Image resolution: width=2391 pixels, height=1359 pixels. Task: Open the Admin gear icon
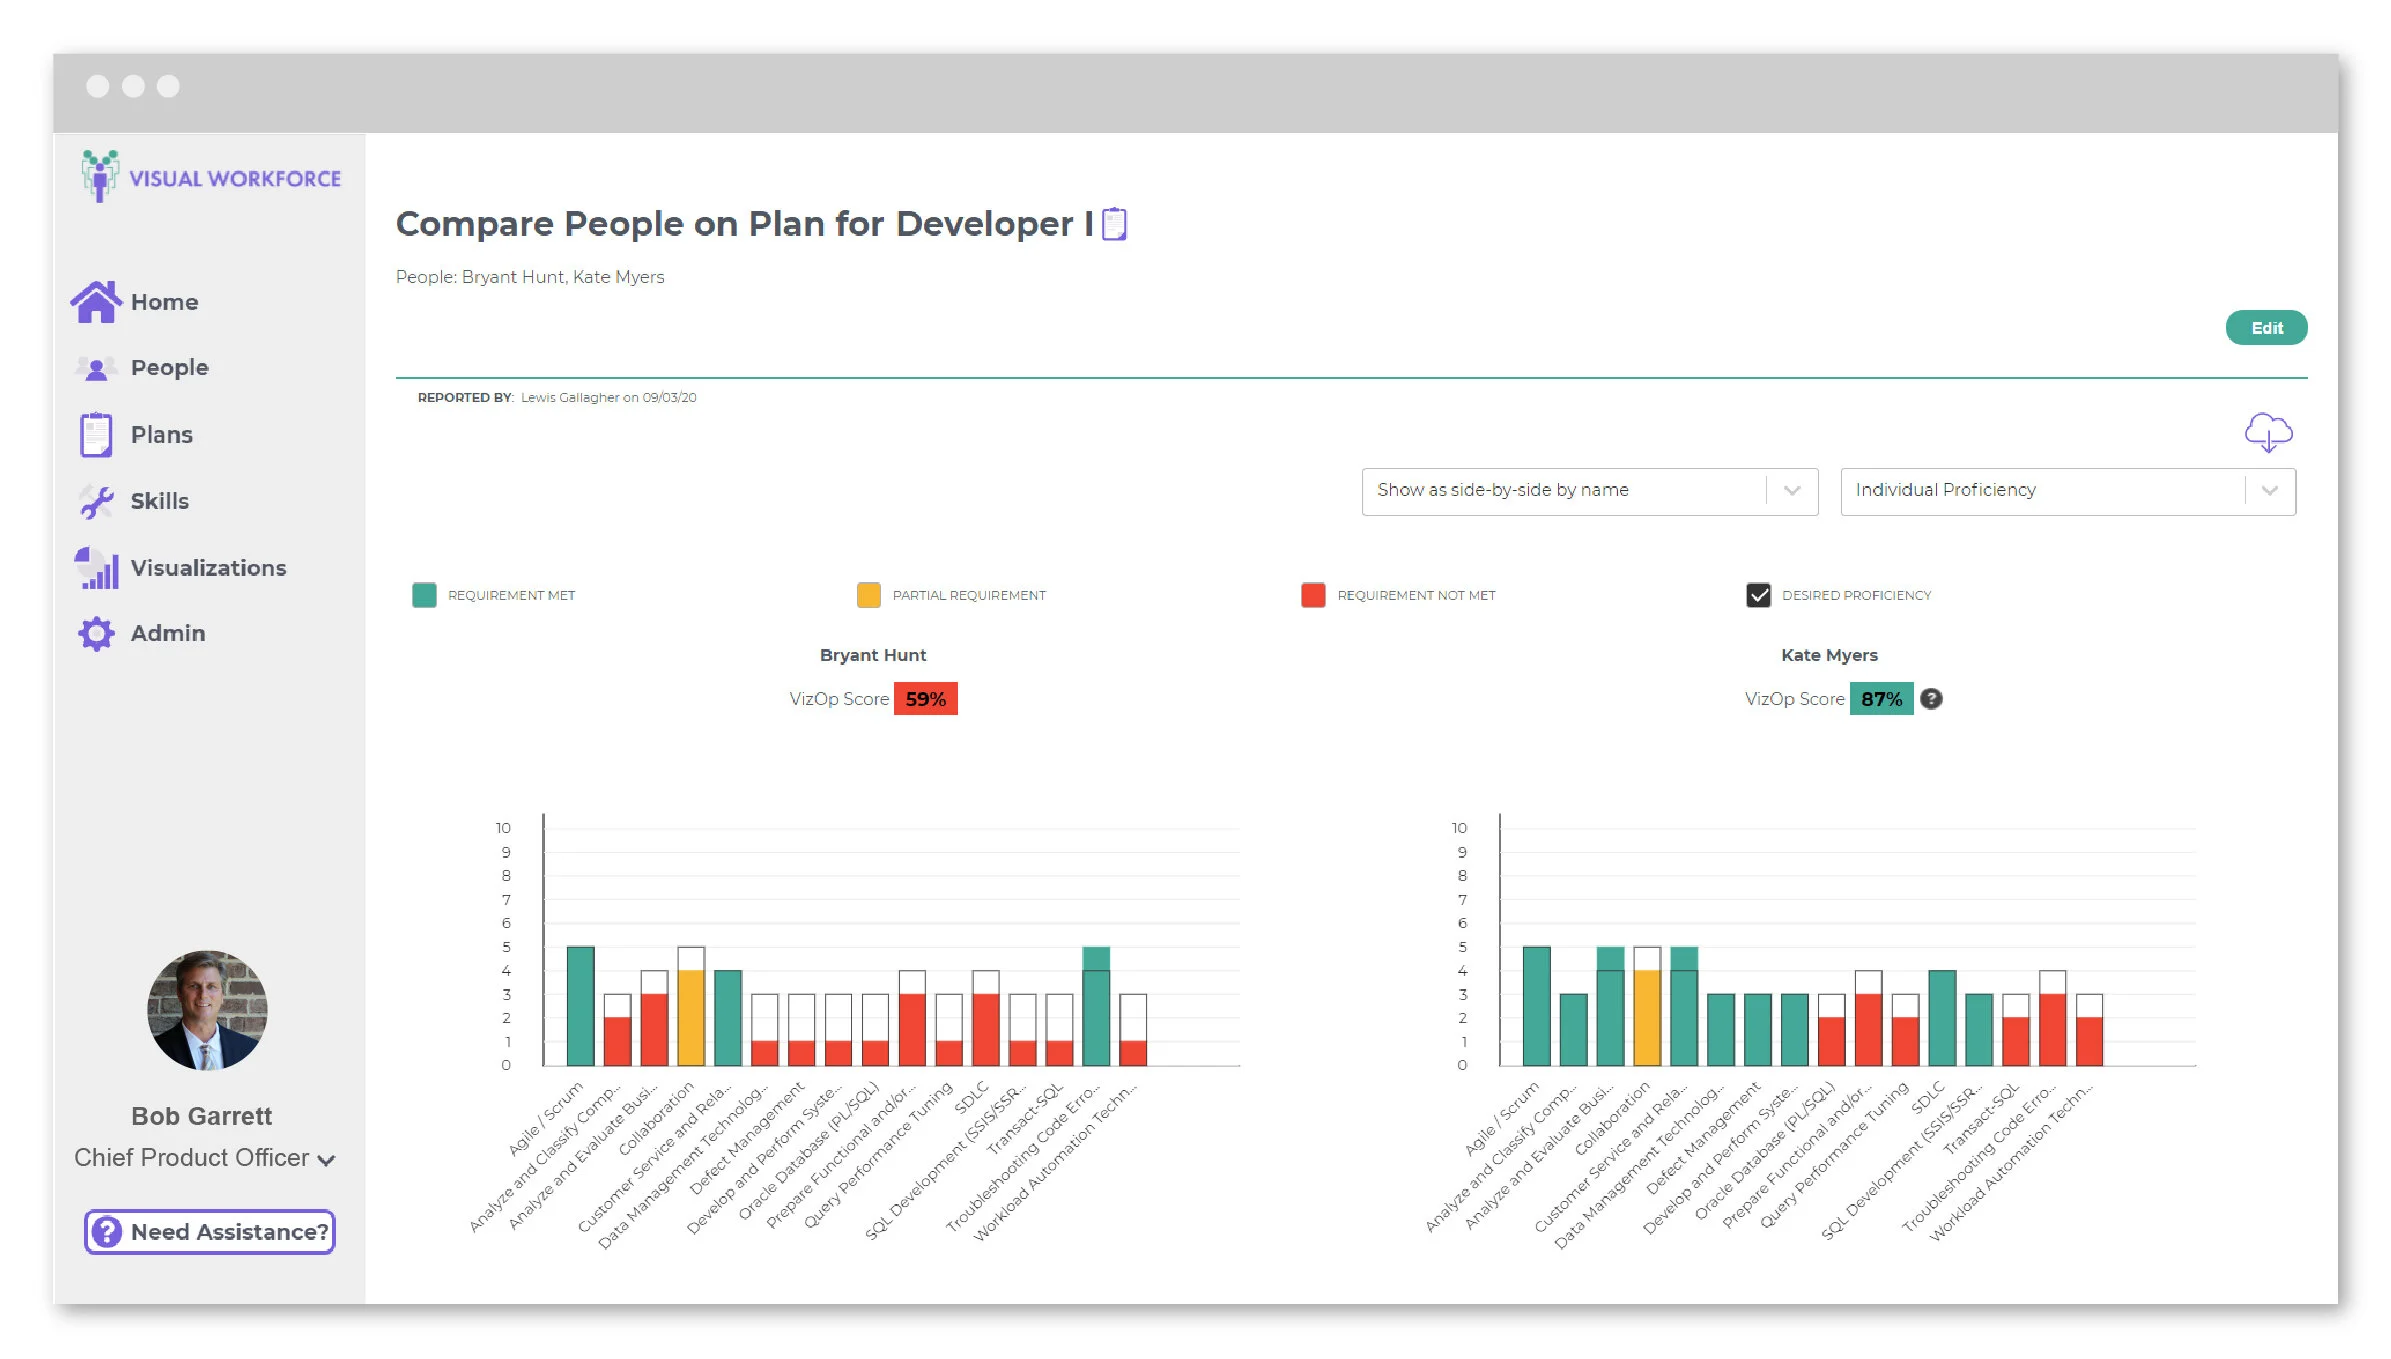[95, 633]
